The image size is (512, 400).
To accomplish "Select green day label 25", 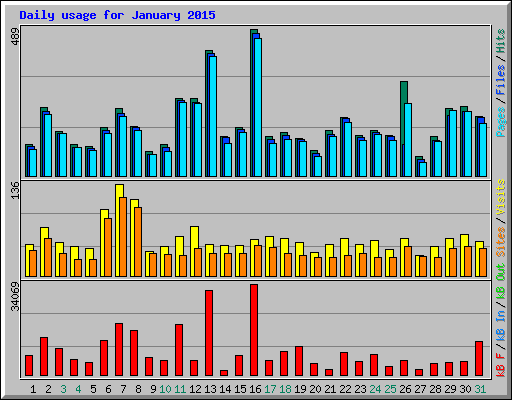I will 390,389.
